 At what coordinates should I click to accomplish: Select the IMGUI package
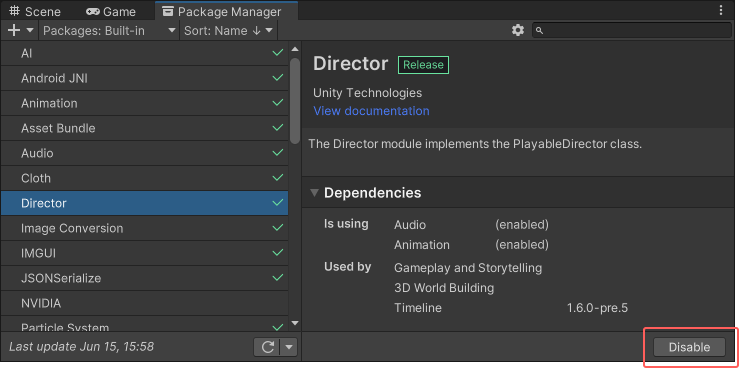144,253
